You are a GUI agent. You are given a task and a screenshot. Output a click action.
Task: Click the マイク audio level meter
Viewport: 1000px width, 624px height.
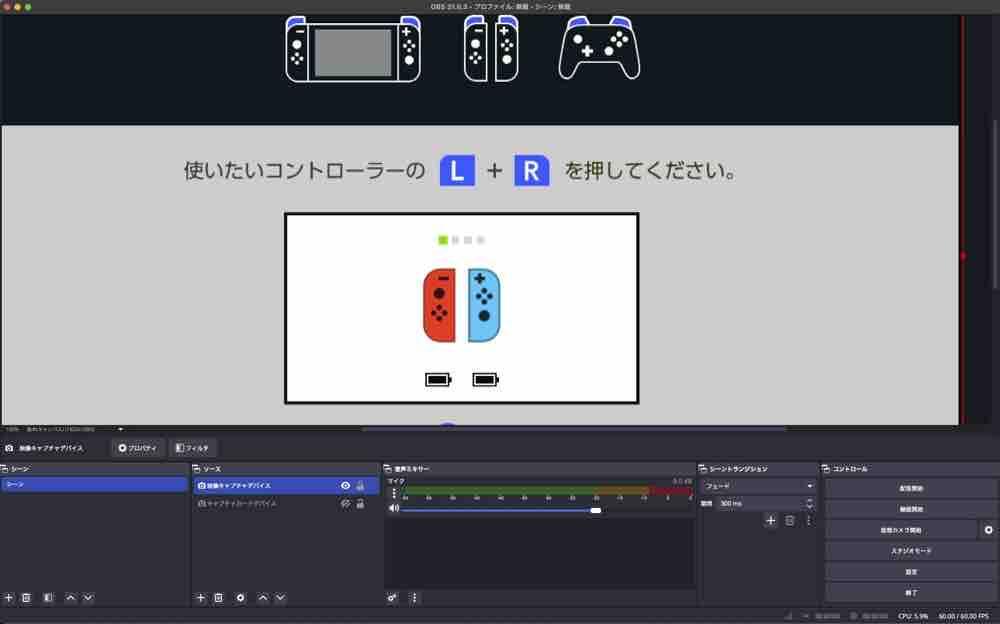pos(548,491)
